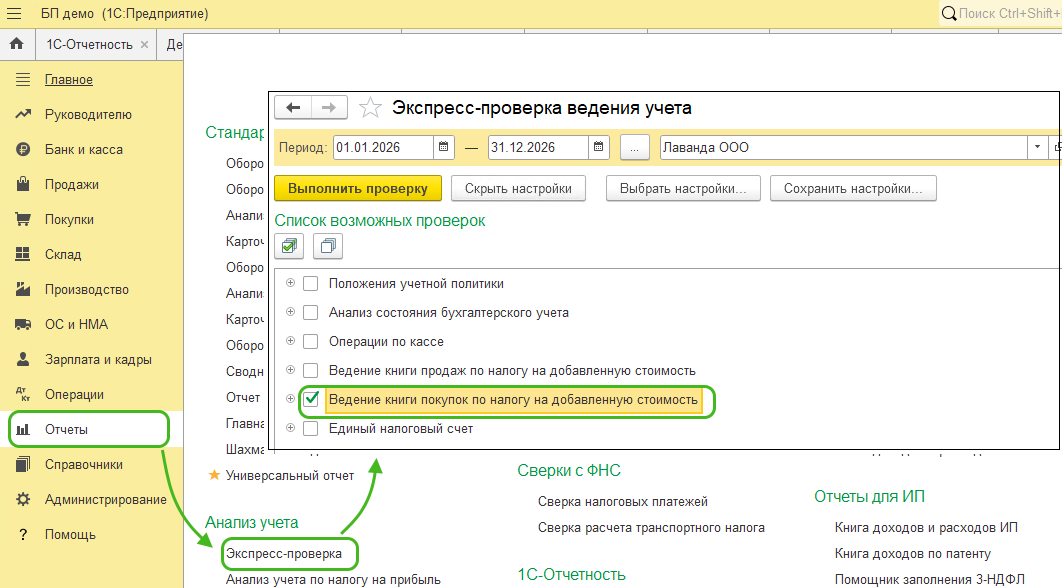Uncheck Ведение книги покупок по НДС
Screen dimensions: 1062x588
point(311,399)
